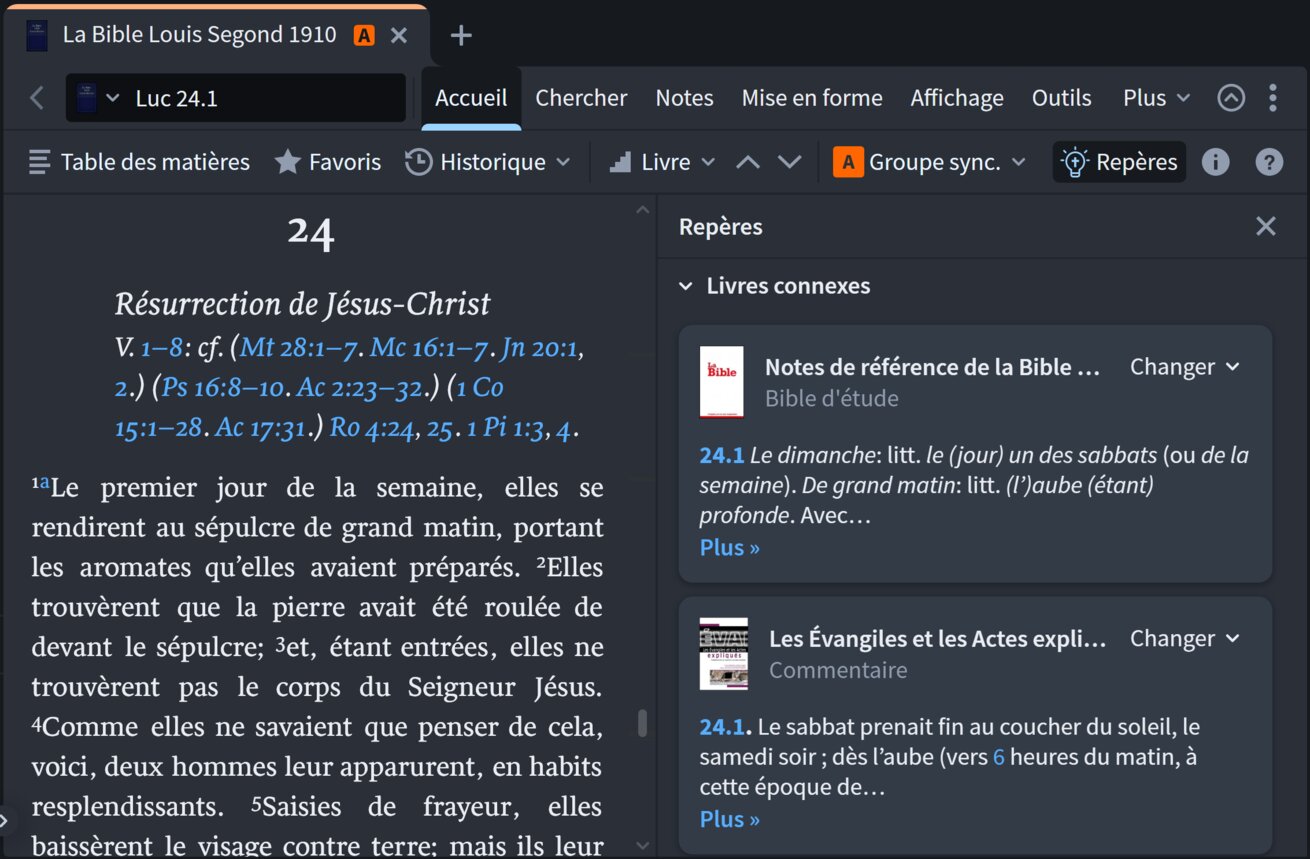Click Plus » under Notes de référence
1310x859 pixels.
pos(730,548)
